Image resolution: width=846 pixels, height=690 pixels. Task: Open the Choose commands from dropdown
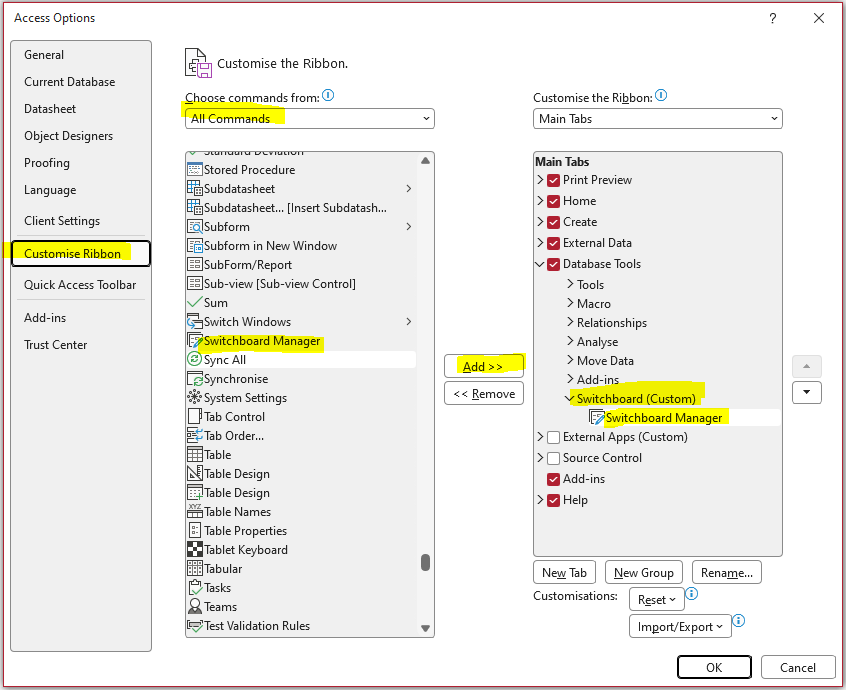310,119
